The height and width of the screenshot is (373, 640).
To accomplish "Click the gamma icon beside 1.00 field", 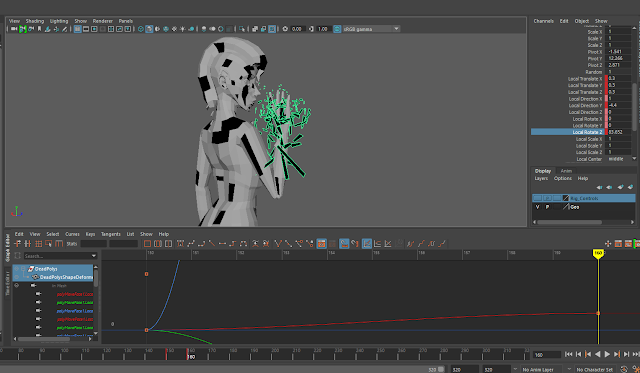I will 311,29.
